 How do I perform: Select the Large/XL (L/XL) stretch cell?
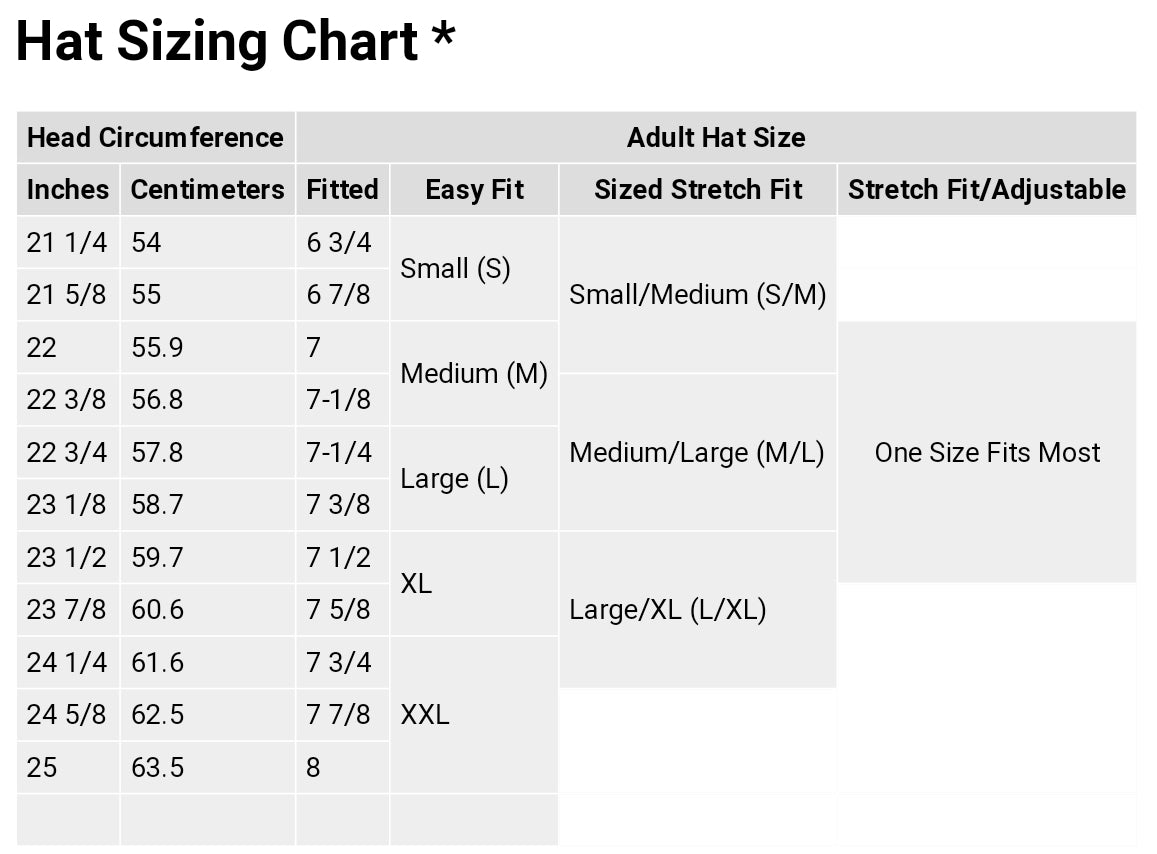pos(668,610)
